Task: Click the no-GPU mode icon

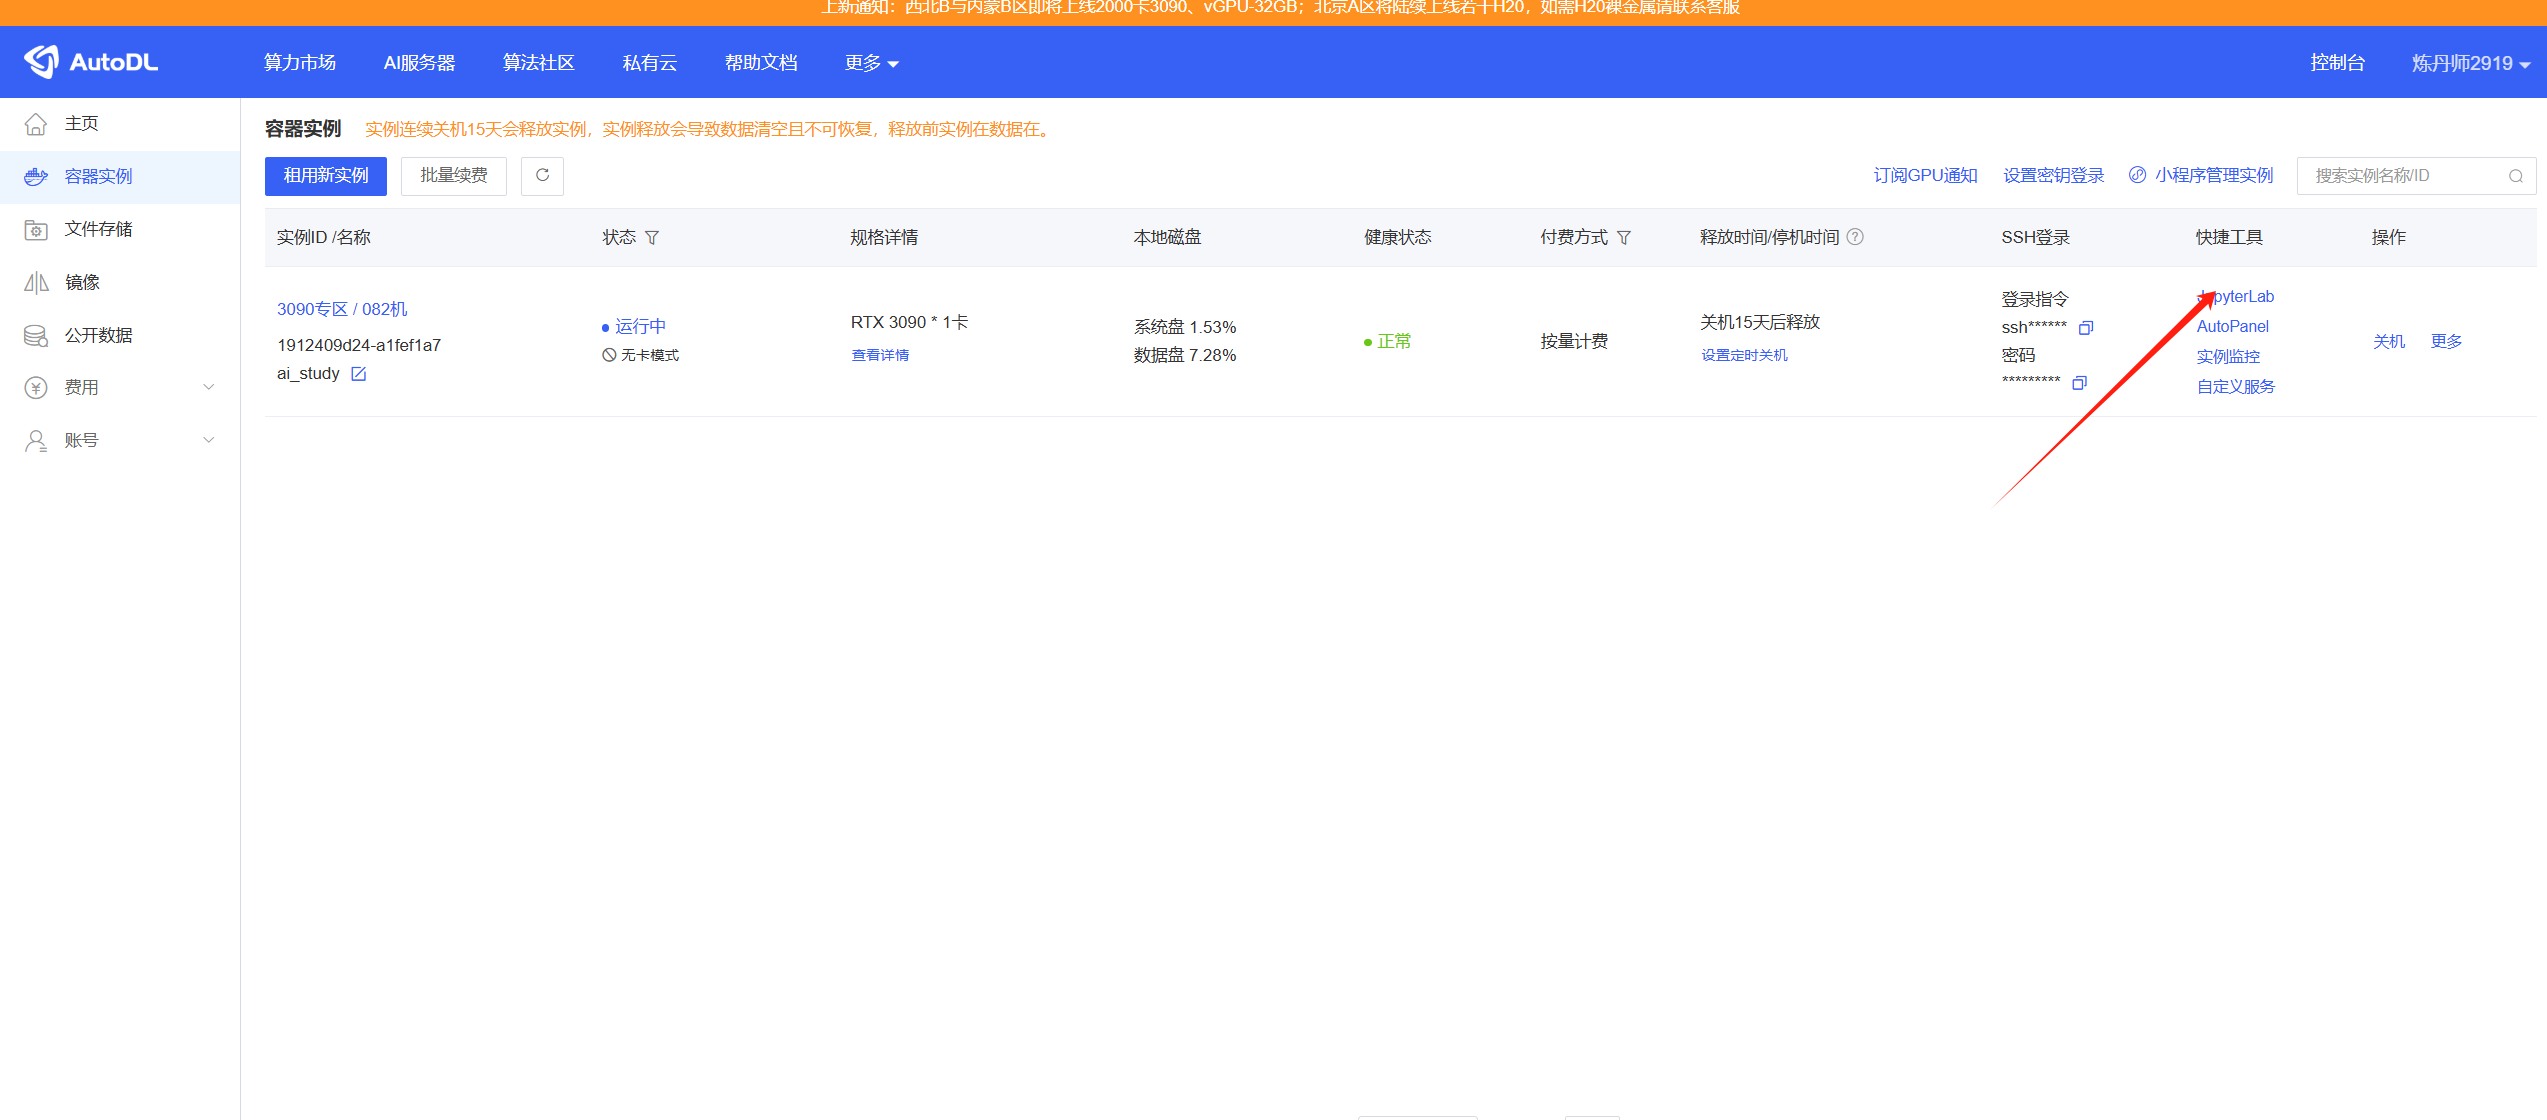Action: pyautogui.click(x=609, y=355)
